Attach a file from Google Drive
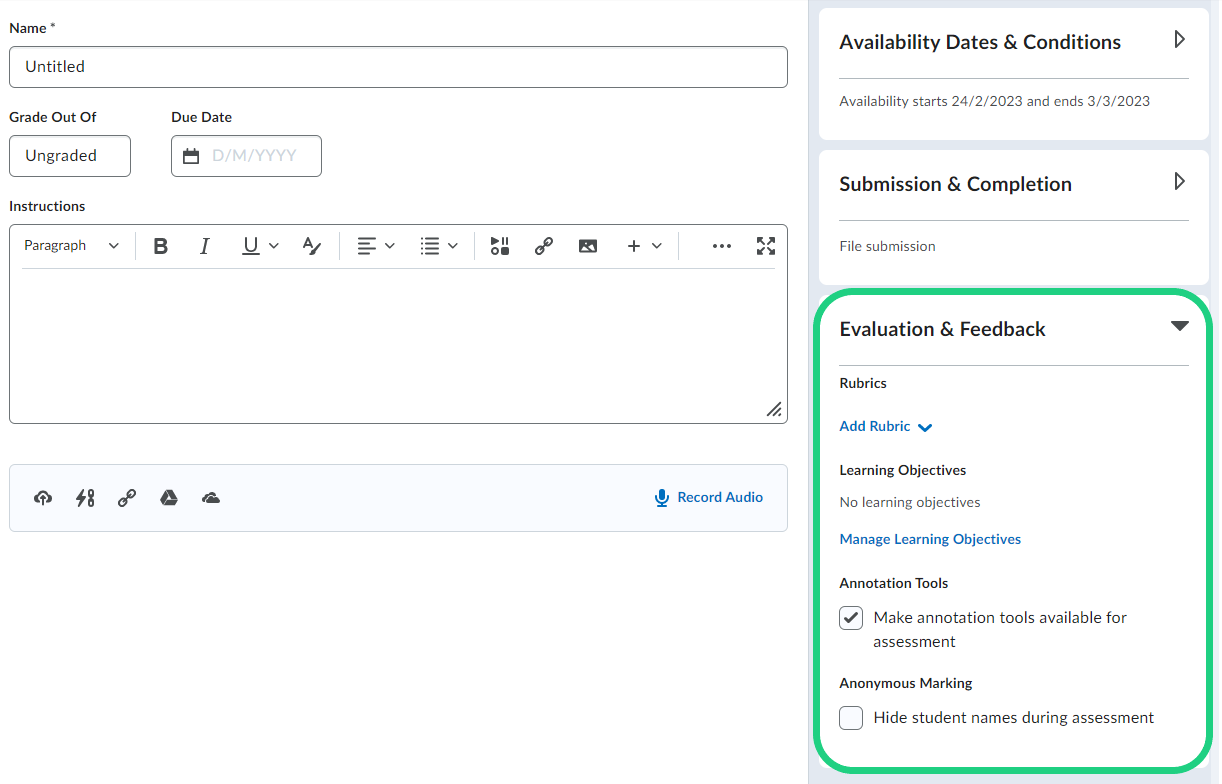1222x784 pixels. coord(169,498)
